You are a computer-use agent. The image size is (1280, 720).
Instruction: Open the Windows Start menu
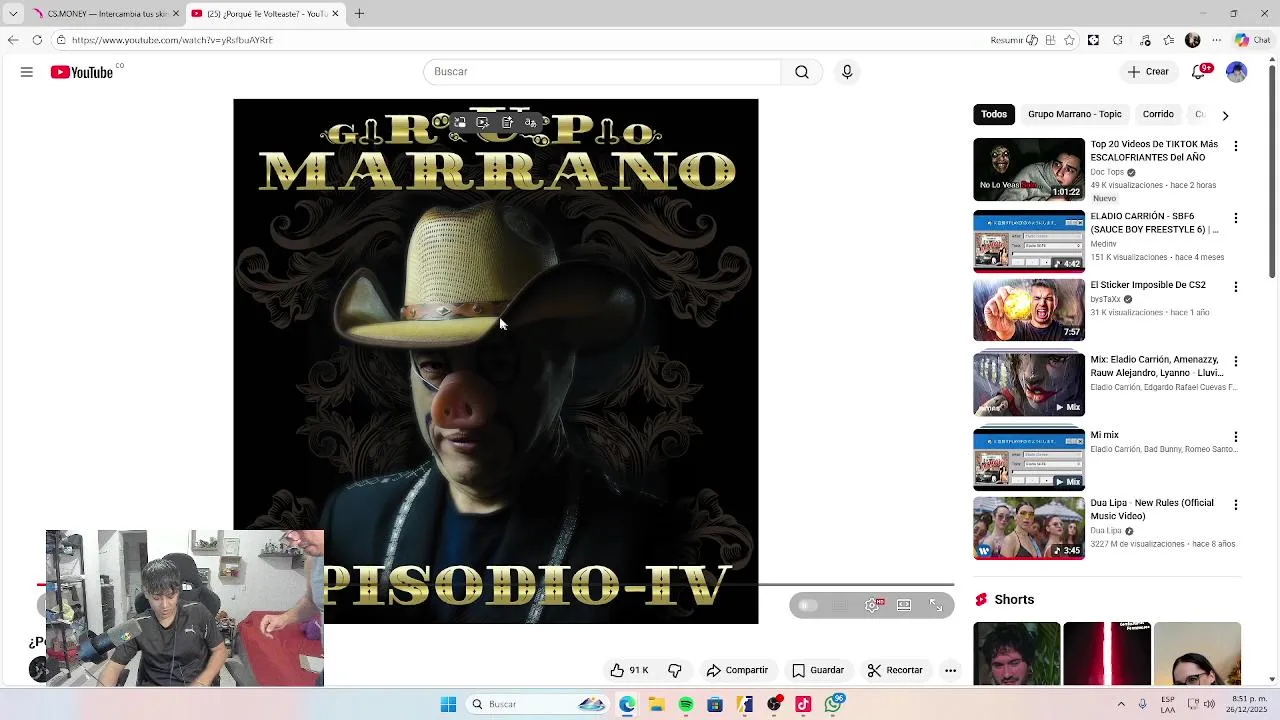pos(449,705)
